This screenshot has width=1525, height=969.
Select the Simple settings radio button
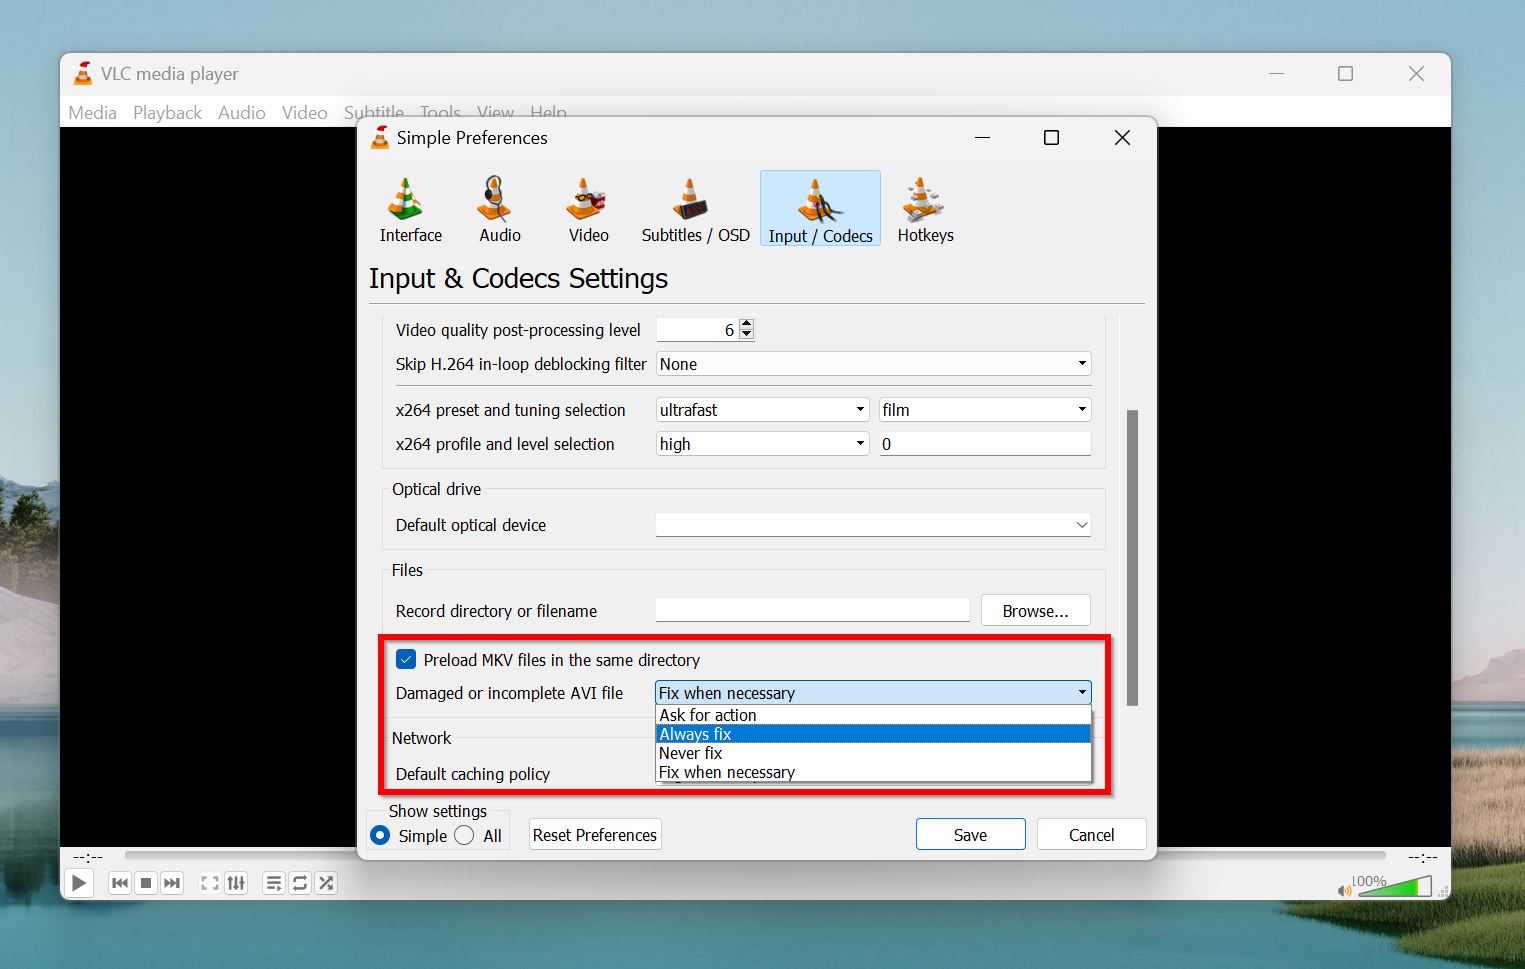click(x=380, y=835)
